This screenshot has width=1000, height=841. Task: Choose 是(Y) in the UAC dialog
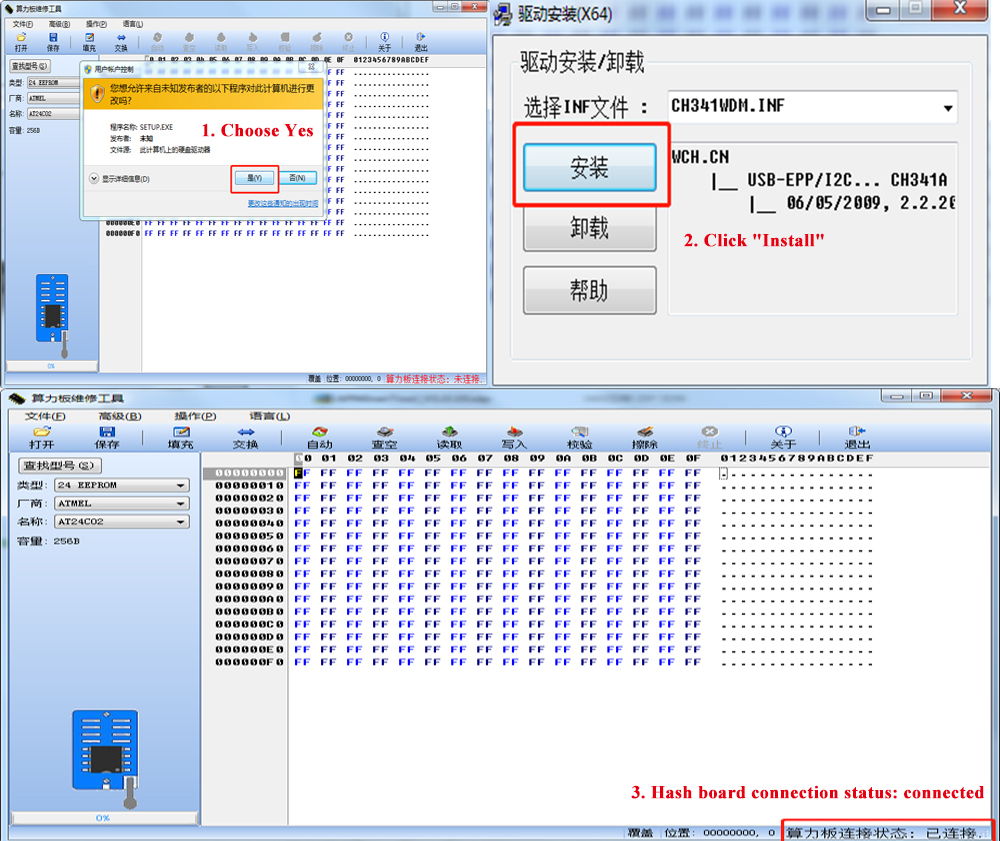[x=254, y=178]
